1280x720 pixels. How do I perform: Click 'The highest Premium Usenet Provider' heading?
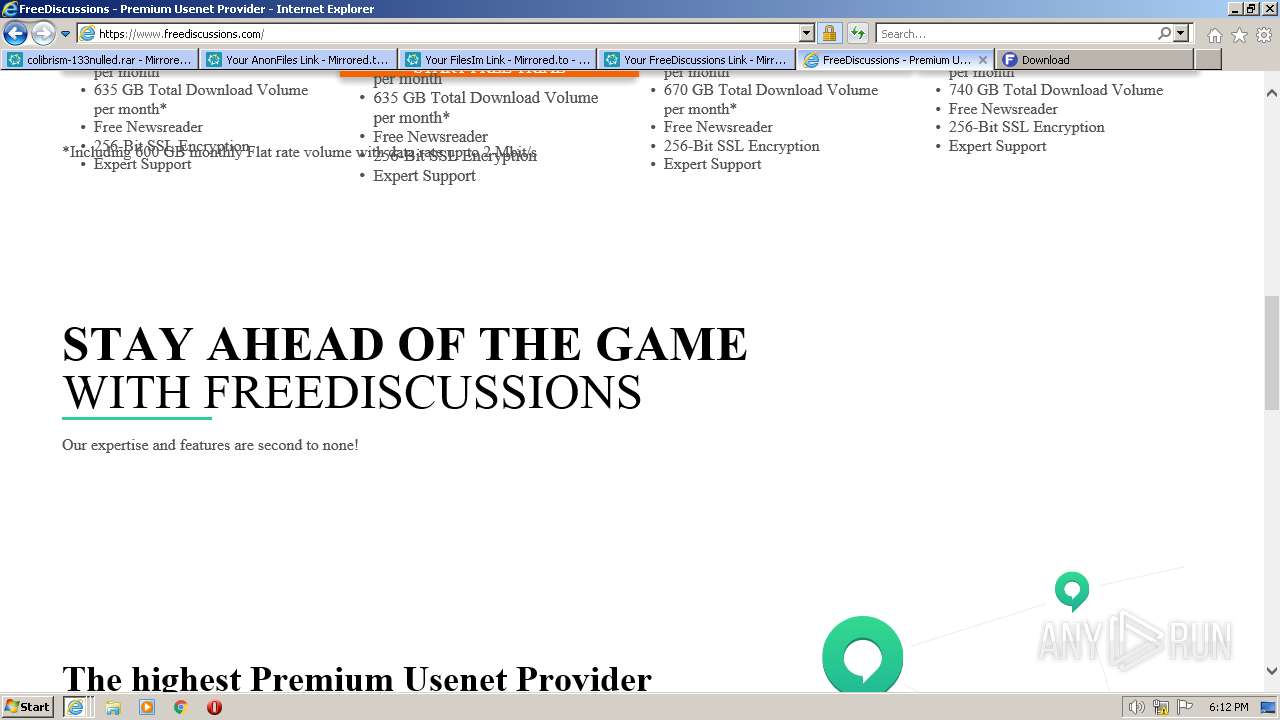point(357,679)
